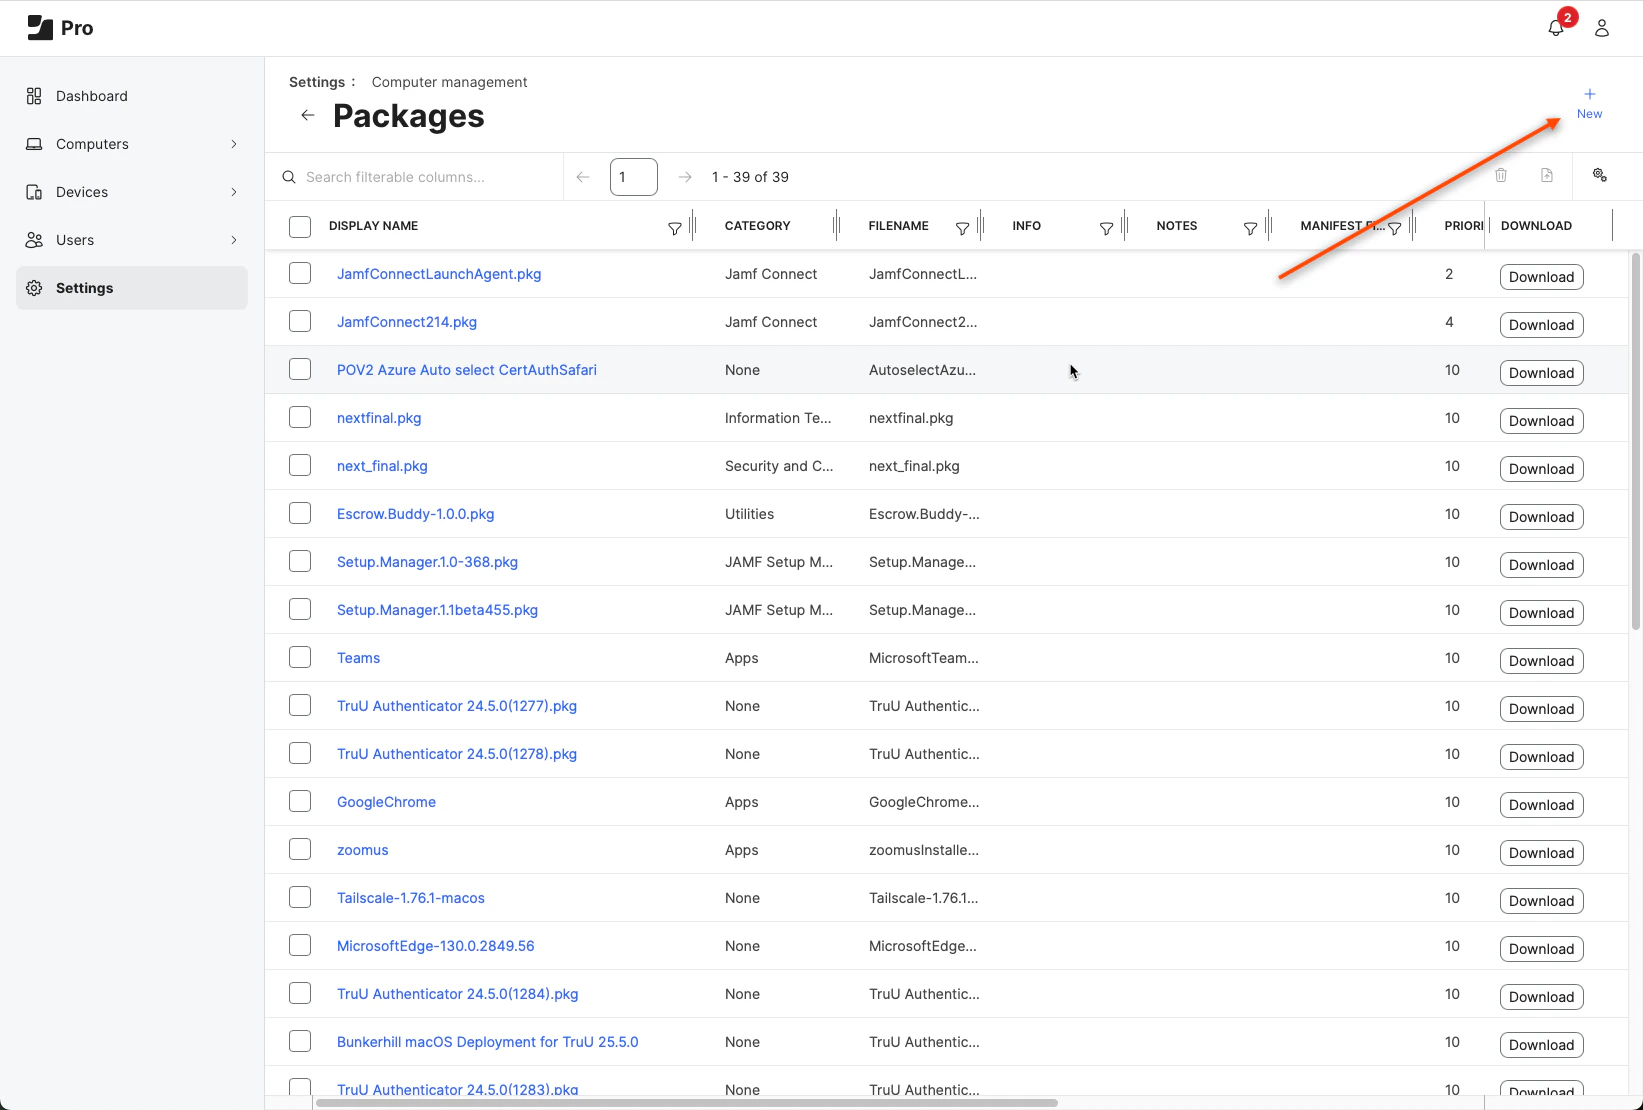Screen dimensions: 1643x1110
Task: Open the Setup.Manager.1.0-368.pkg package link
Action: tap(427, 562)
